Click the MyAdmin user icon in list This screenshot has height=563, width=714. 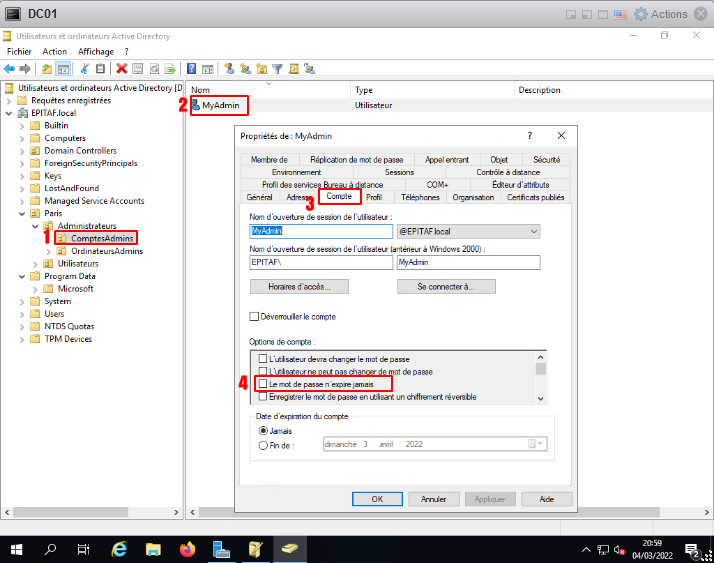click(196, 105)
